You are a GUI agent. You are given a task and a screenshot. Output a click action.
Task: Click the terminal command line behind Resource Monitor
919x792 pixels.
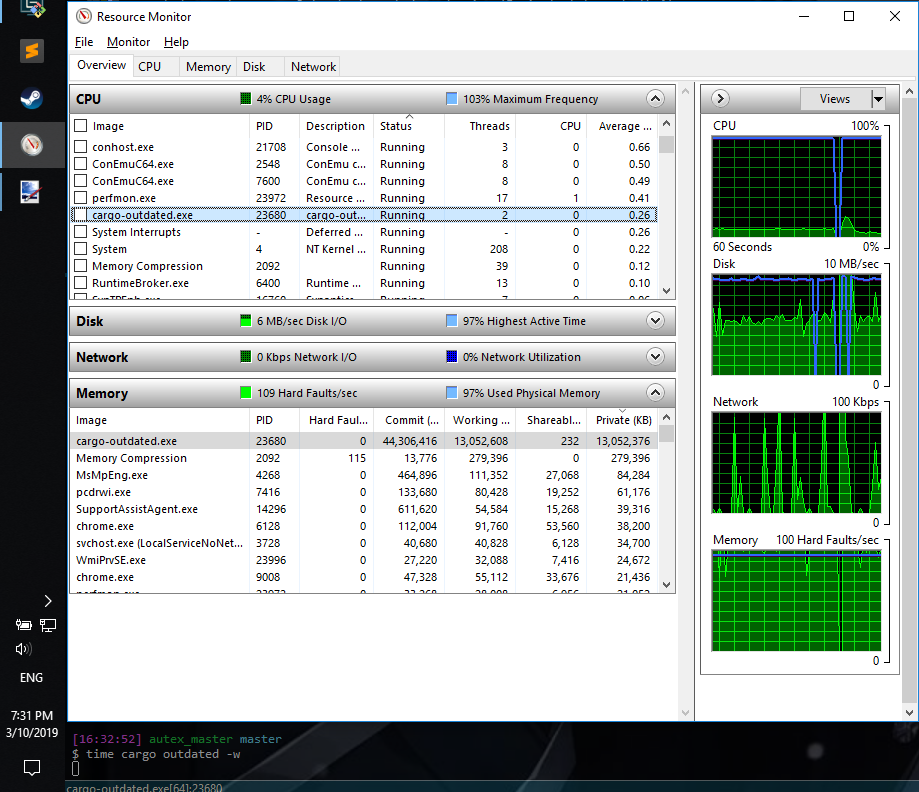click(156, 754)
